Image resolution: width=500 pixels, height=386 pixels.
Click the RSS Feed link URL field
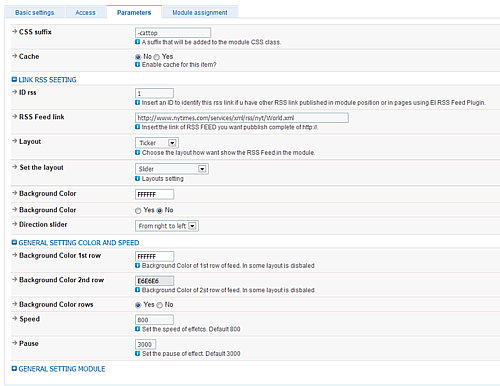[242, 118]
